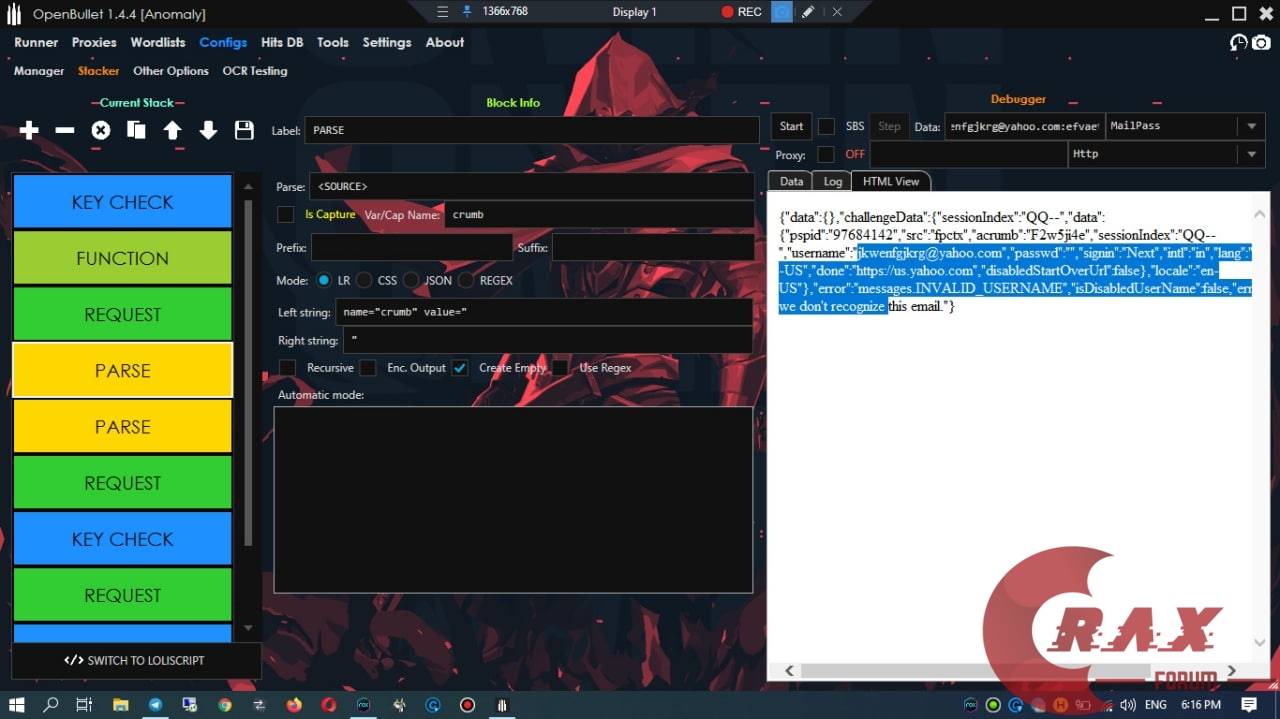Clone the selected block with the copy icon
Screen dimensions: 1280x719
[x=136, y=130]
